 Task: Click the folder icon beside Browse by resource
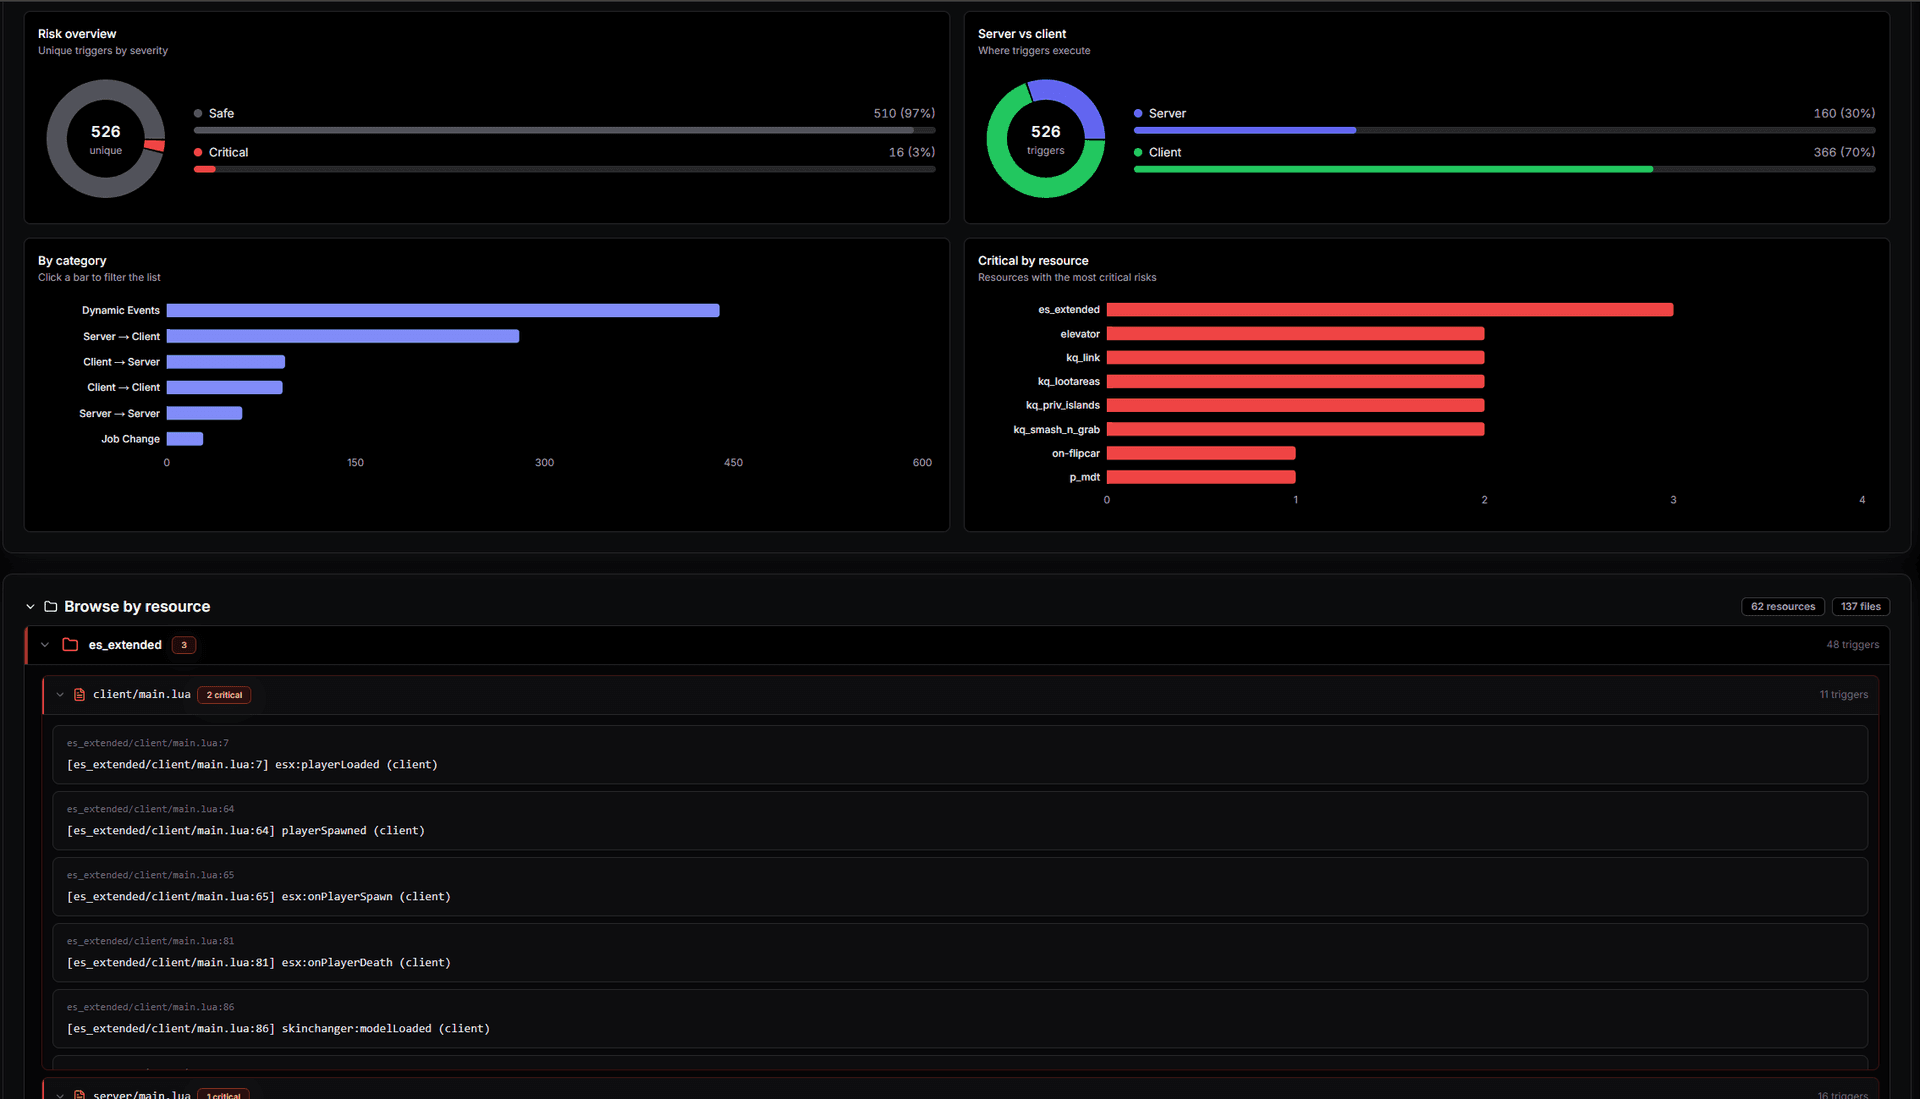(51, 607)
